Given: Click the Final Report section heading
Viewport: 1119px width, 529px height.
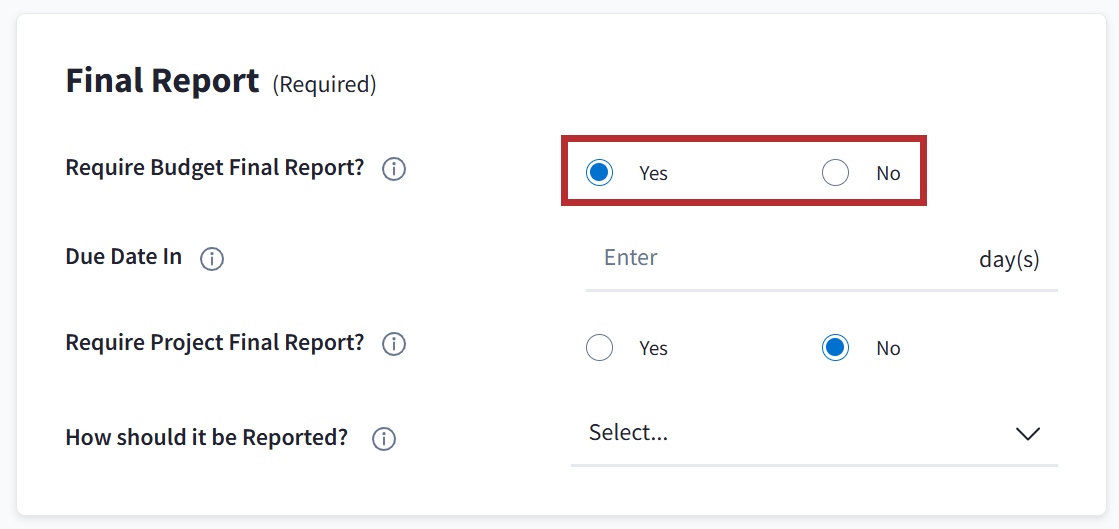Looking at the screenshot, I should (162, 80).
